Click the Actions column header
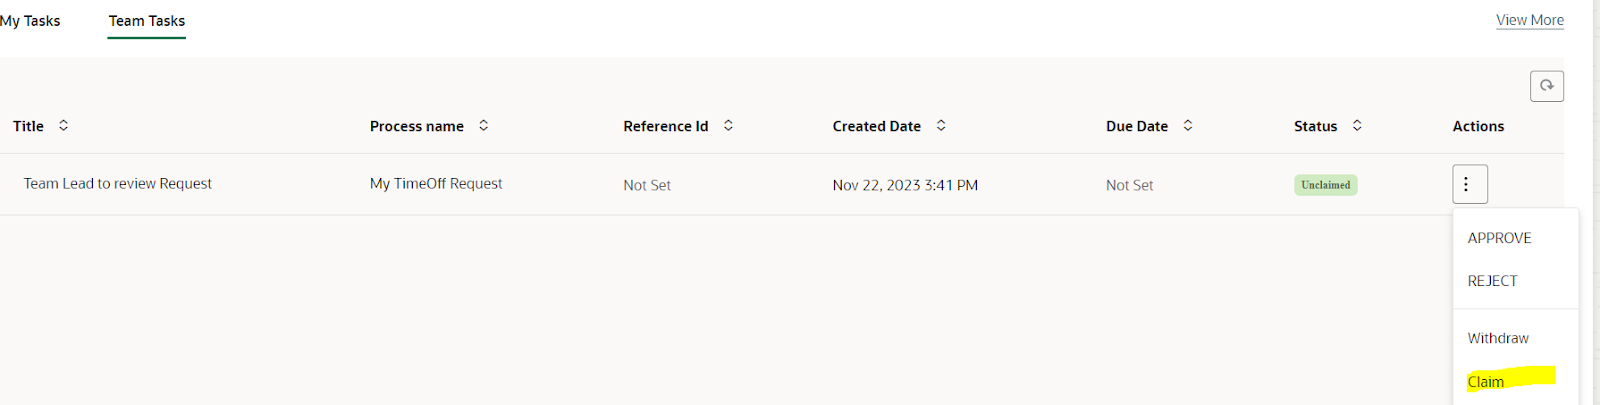 [1478, 126]
